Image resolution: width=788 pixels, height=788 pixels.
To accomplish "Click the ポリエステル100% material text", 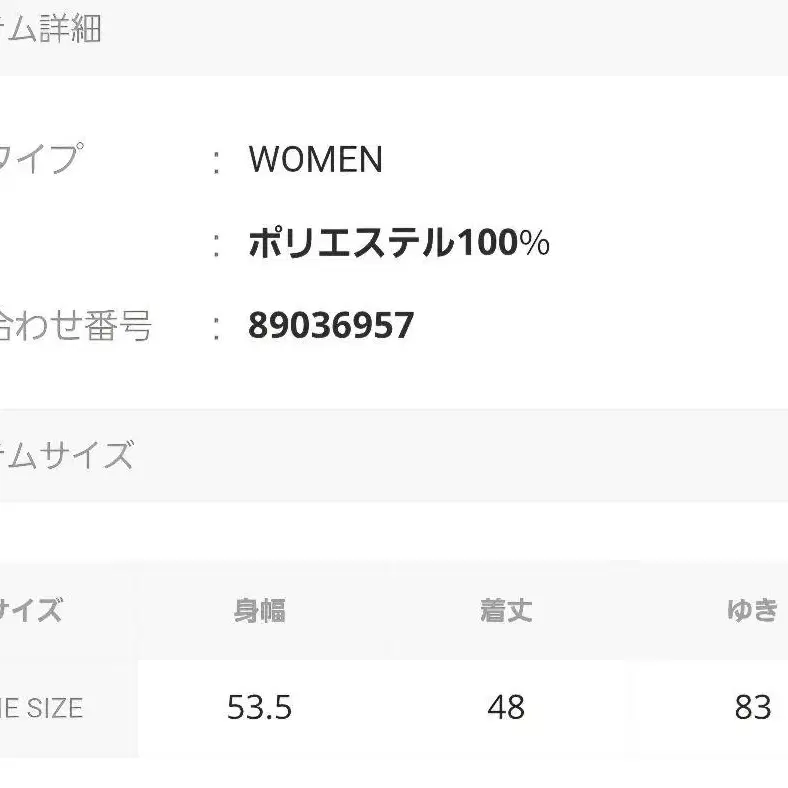I will 398,243.
